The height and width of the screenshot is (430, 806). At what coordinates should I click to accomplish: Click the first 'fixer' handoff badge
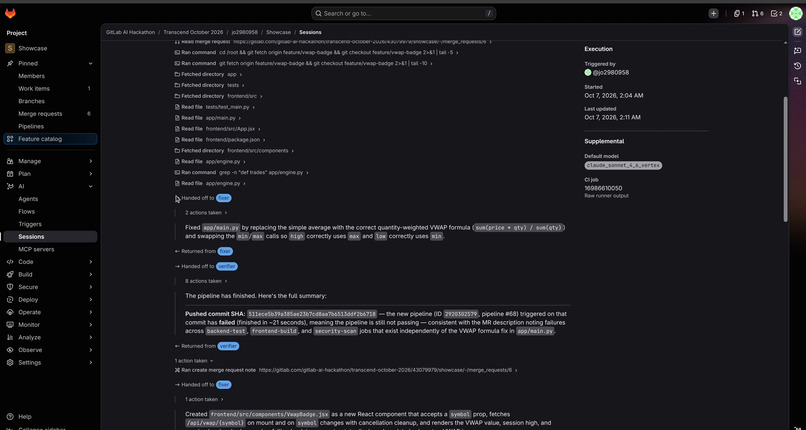pos(224,198)
